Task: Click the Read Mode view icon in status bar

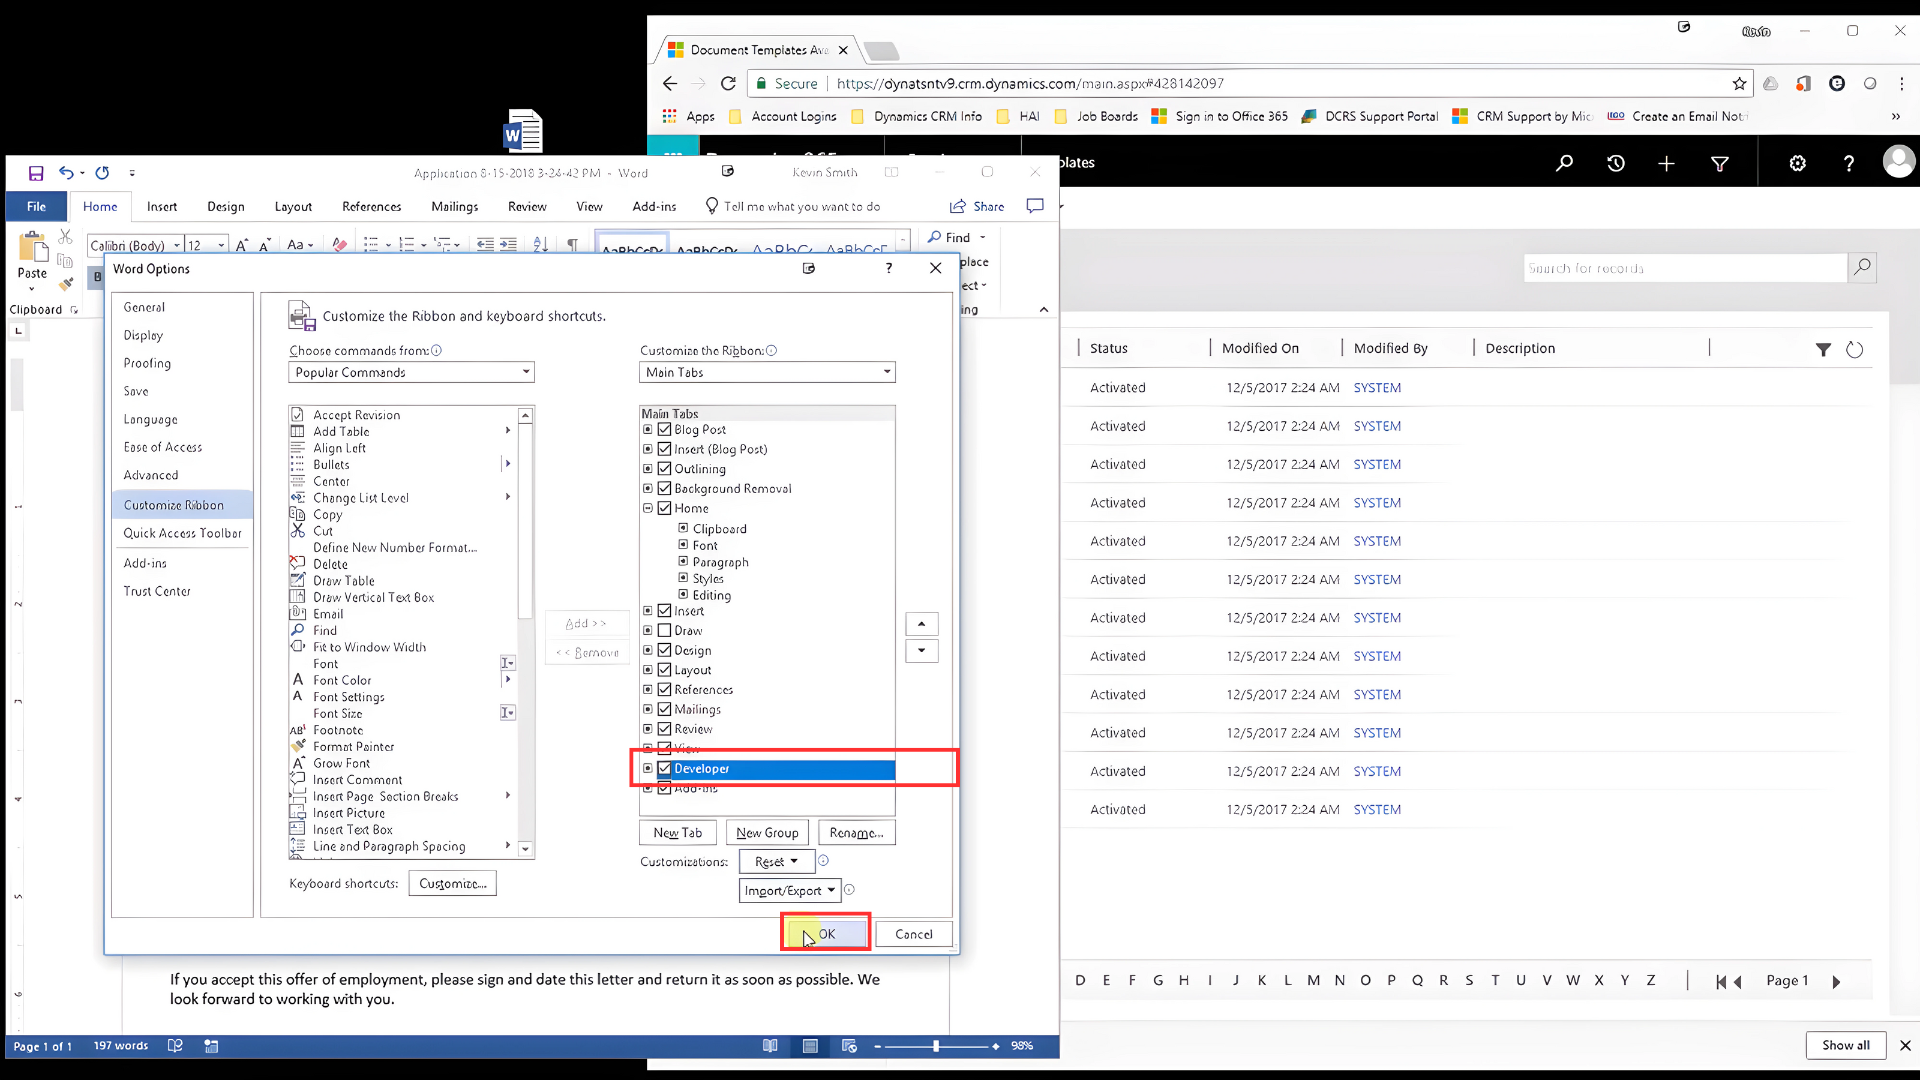Action: pos(770,1046)
